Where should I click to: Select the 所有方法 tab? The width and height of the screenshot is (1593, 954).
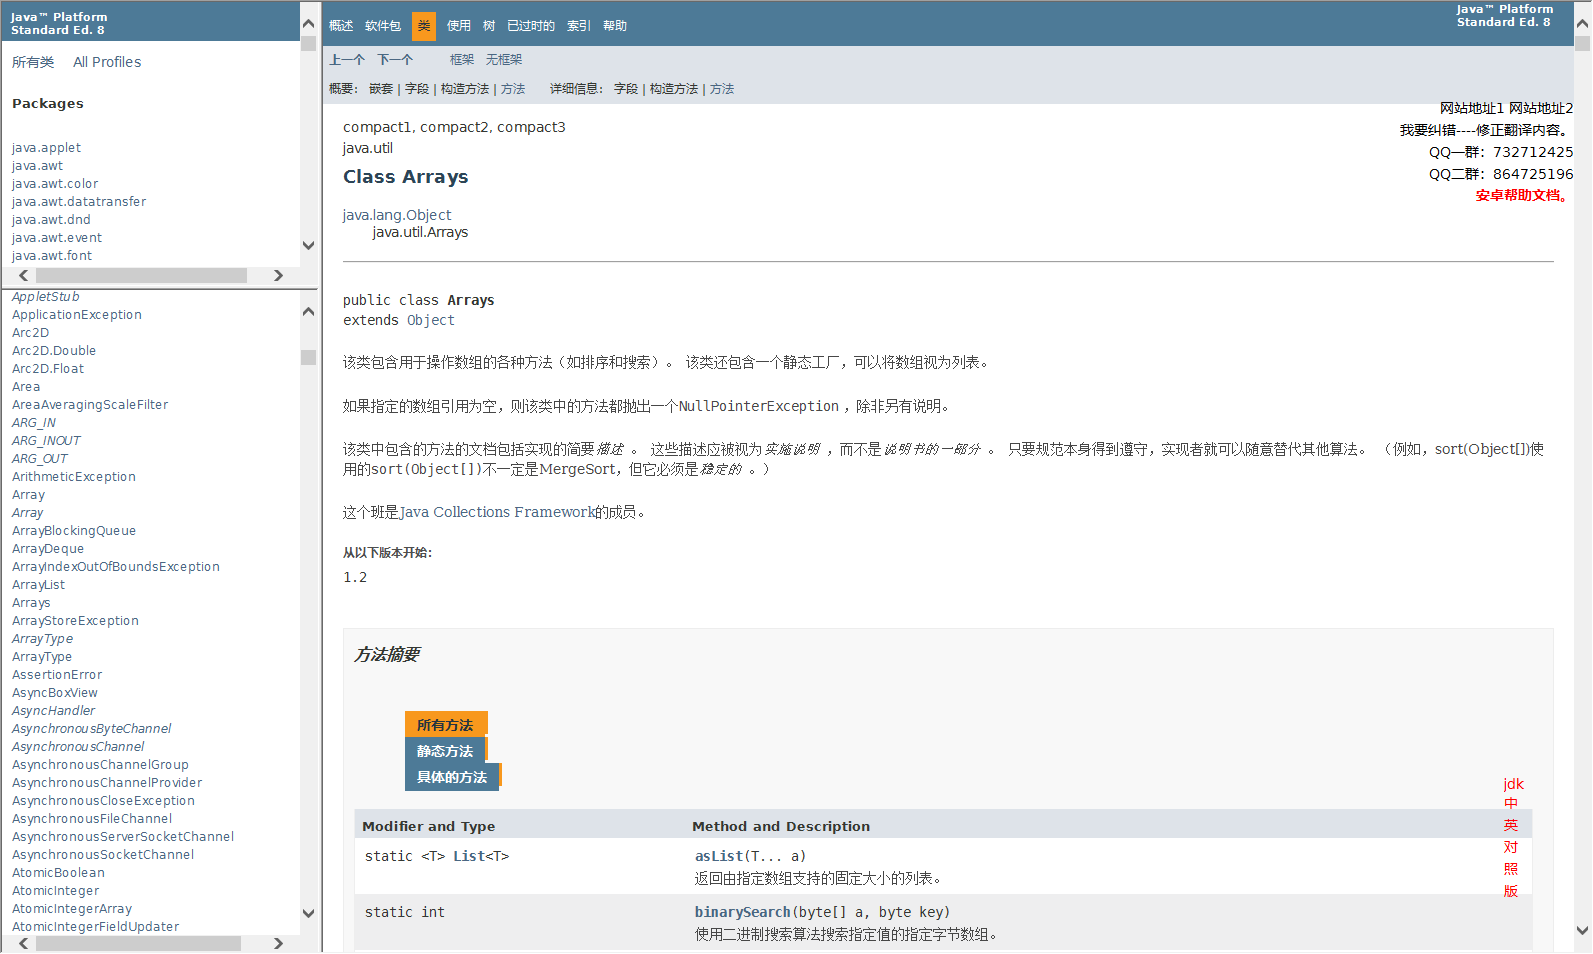click(x=445, y=725)
